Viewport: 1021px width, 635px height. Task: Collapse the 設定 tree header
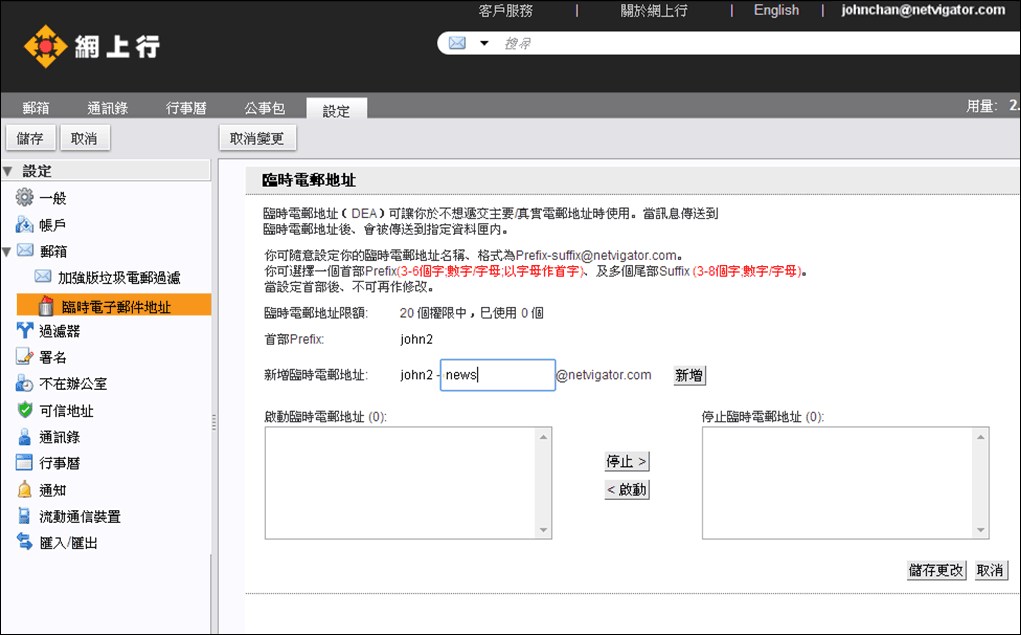point(8,172)
